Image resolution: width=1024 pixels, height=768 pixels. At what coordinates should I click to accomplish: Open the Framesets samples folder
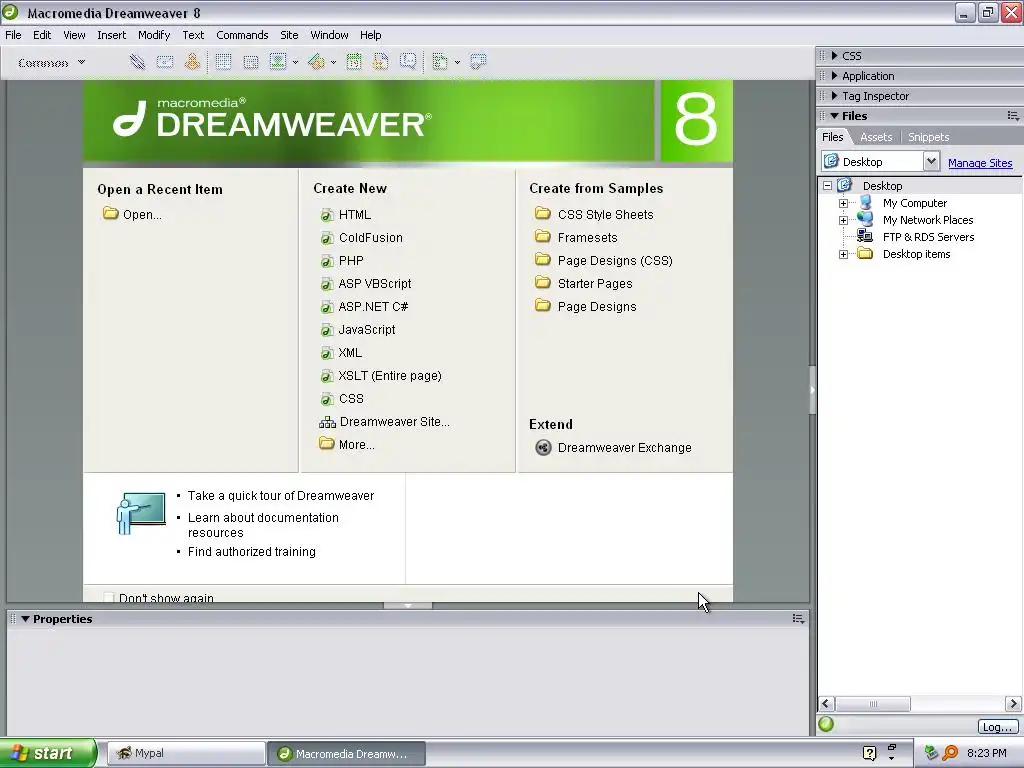point(576,237)
